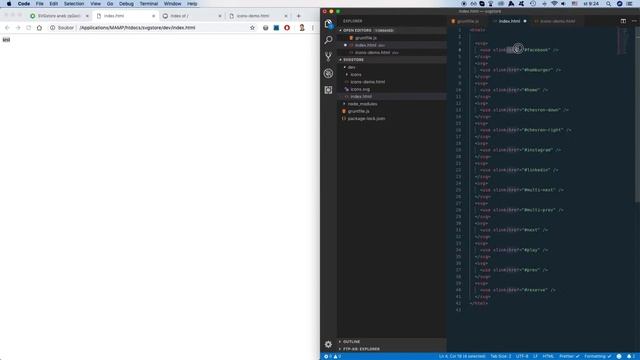Expand the node_modules folder
This screenshot has width=640, height=360.
392,104
